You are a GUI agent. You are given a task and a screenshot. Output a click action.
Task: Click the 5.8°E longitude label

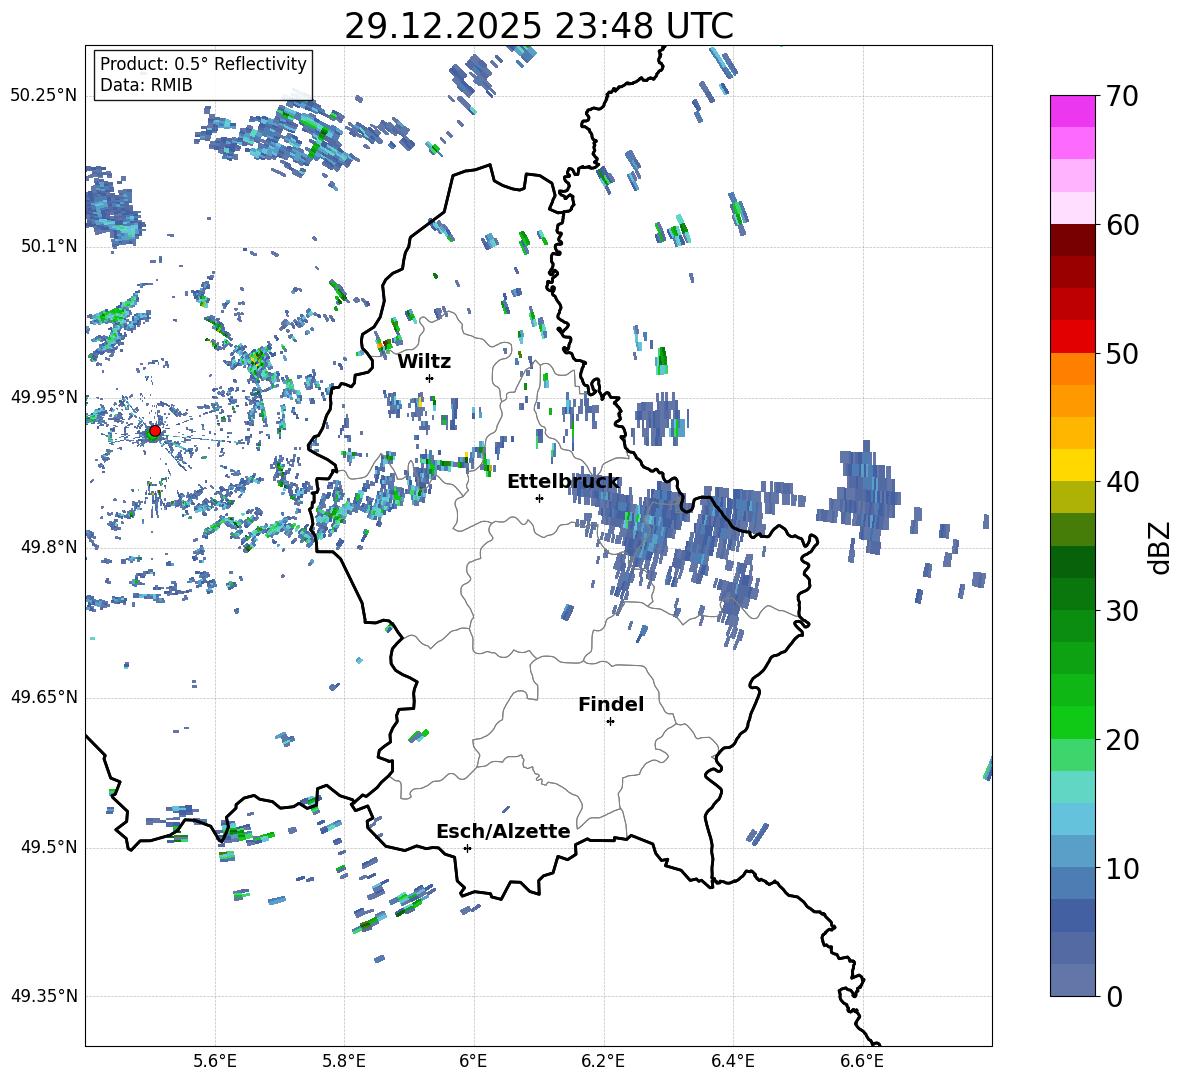click(344, 1061)
